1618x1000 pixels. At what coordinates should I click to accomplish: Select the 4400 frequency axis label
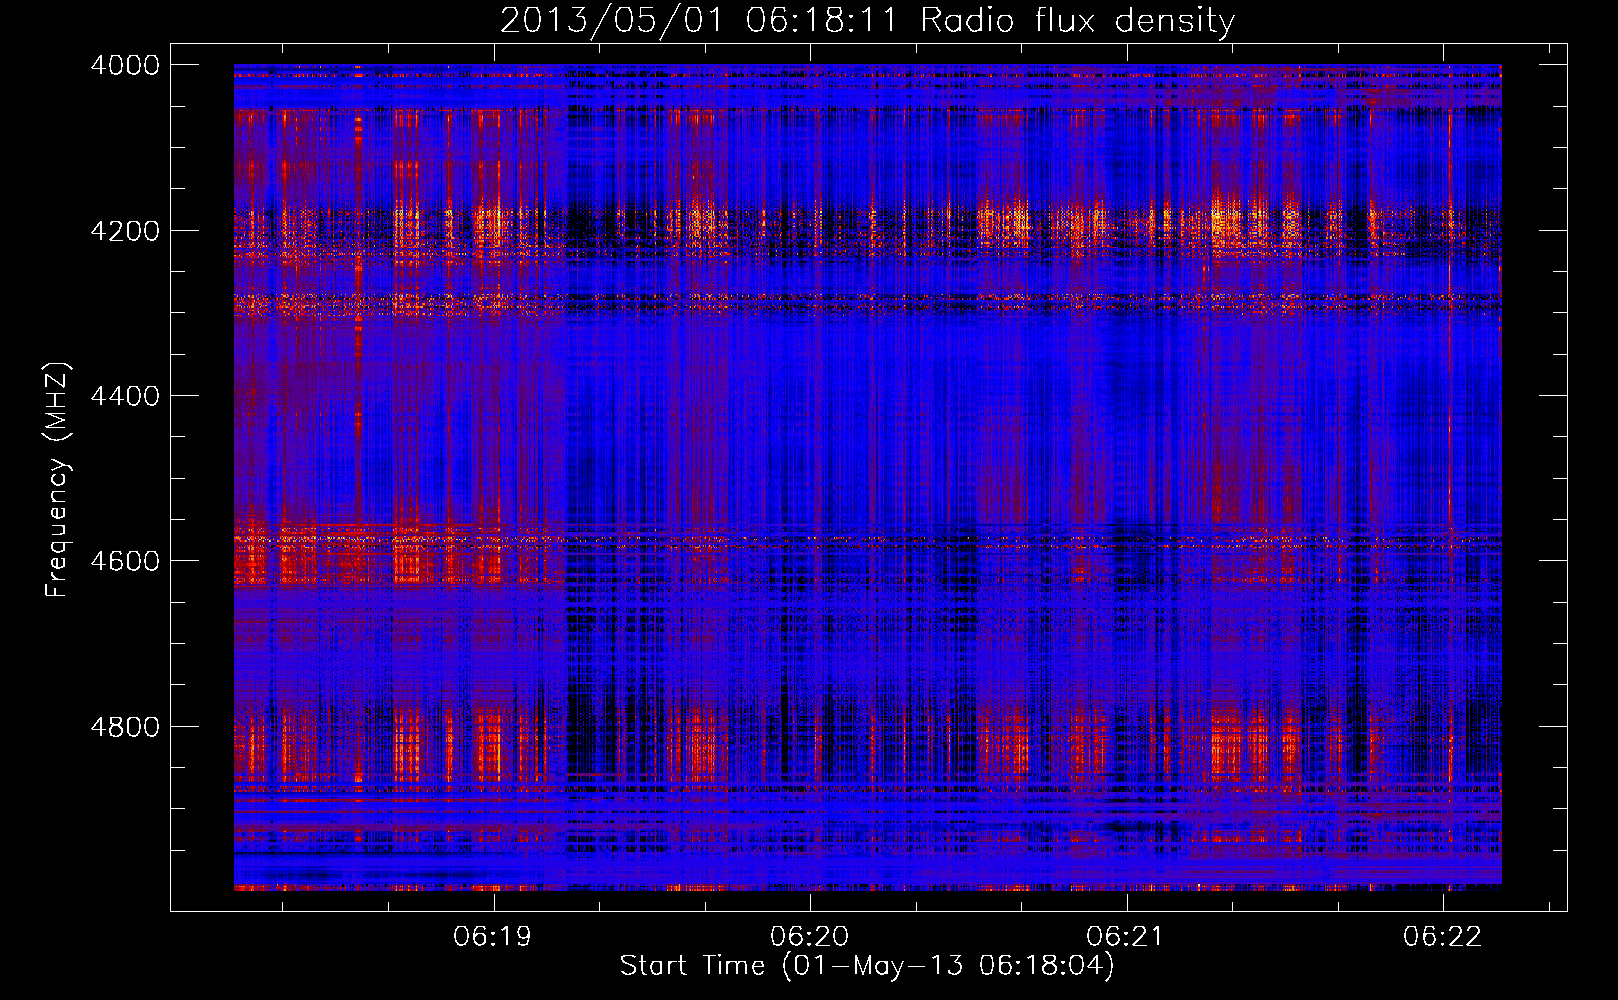125,396
